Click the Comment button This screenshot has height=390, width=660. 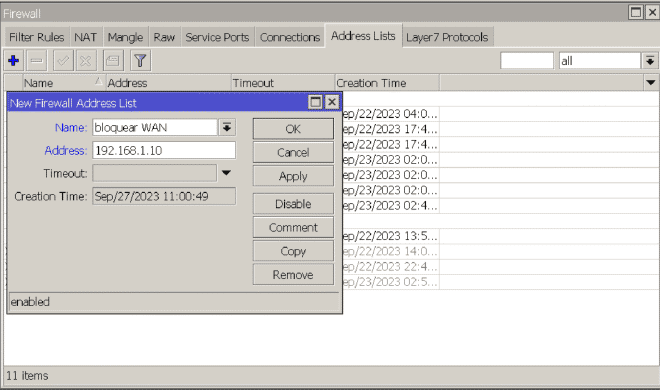click(x=293, y=228)
